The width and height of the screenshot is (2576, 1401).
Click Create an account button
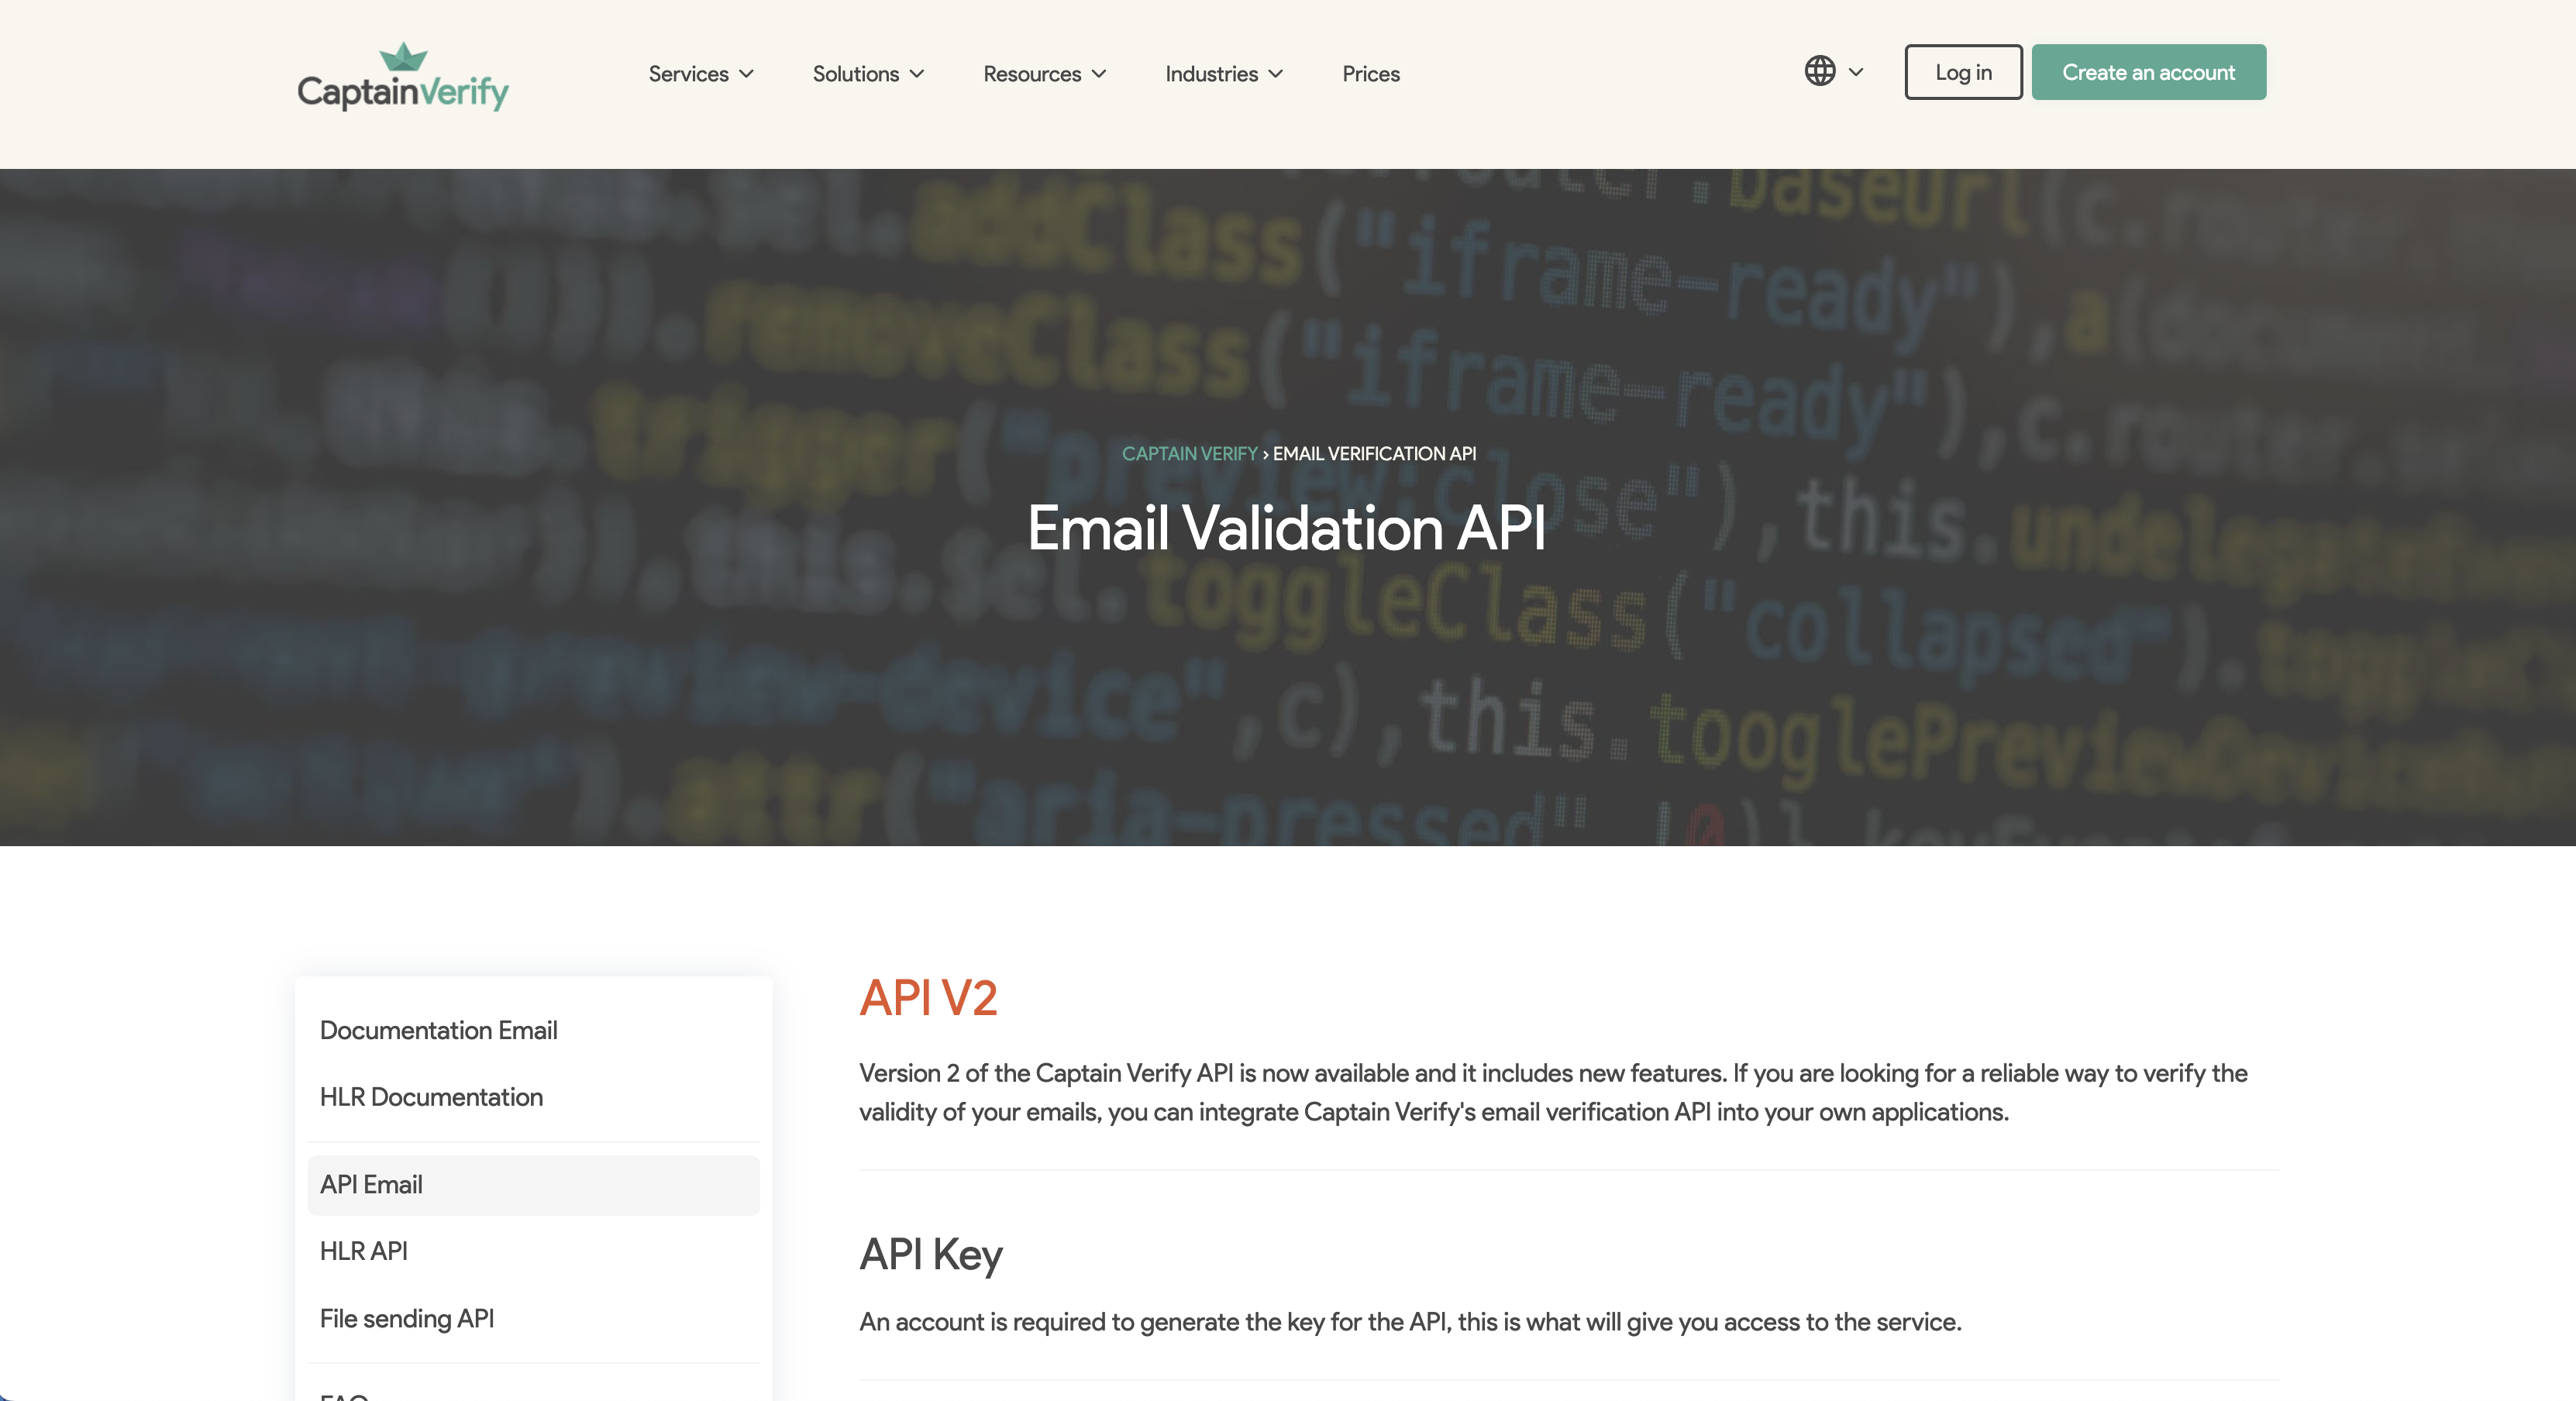click(2148, 72)
